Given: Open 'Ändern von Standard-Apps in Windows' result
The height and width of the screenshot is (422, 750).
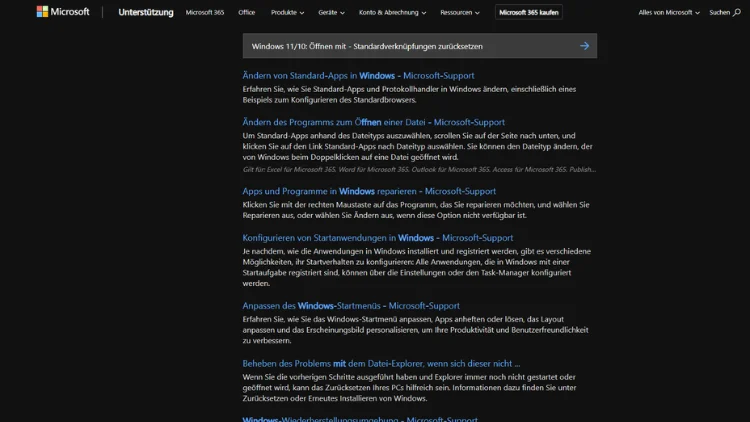Looking at the screenshot, I should click(358, 76).
